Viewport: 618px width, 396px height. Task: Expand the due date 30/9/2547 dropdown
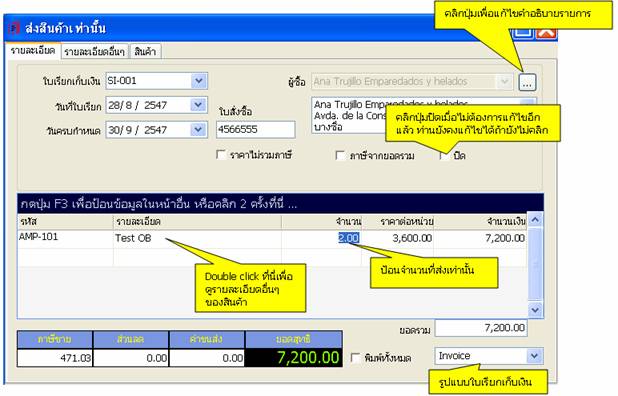point(199,130)
